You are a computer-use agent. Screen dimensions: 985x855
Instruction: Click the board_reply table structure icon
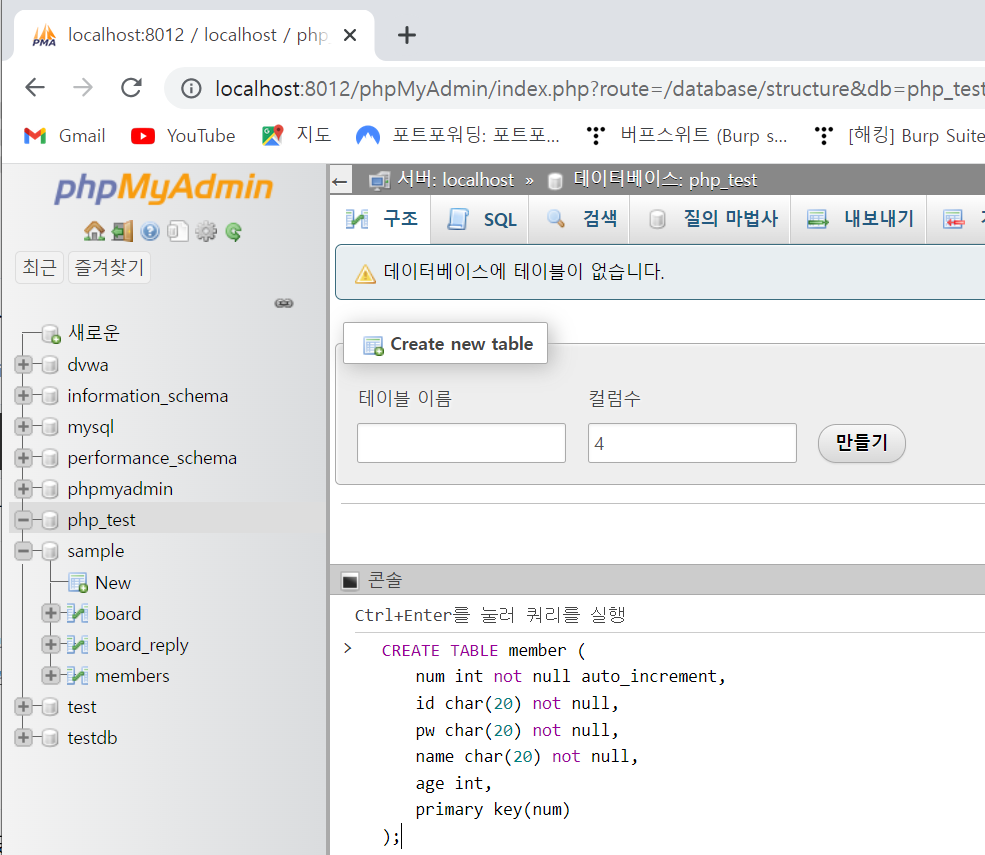(x=77, y=645)
